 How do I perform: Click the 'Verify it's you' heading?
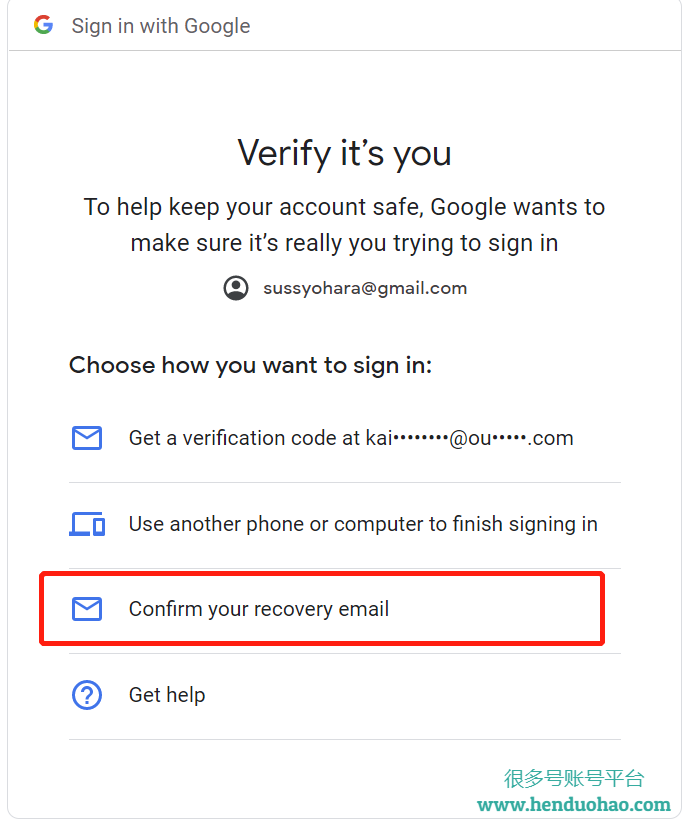344,153
